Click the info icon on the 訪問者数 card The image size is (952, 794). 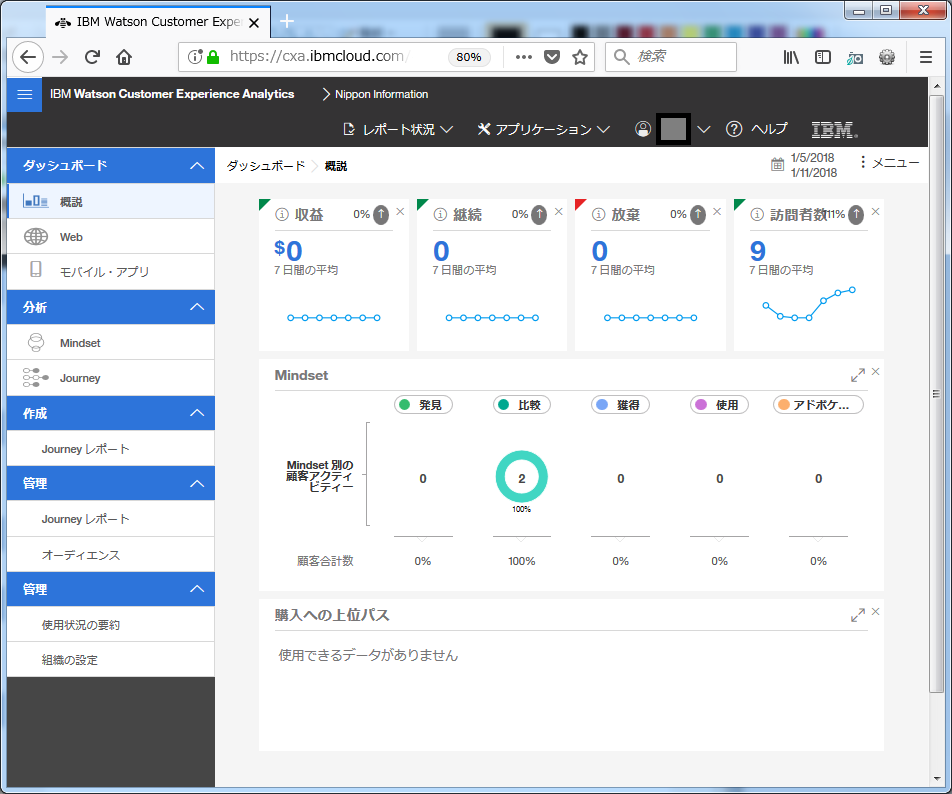click(757, 215)
